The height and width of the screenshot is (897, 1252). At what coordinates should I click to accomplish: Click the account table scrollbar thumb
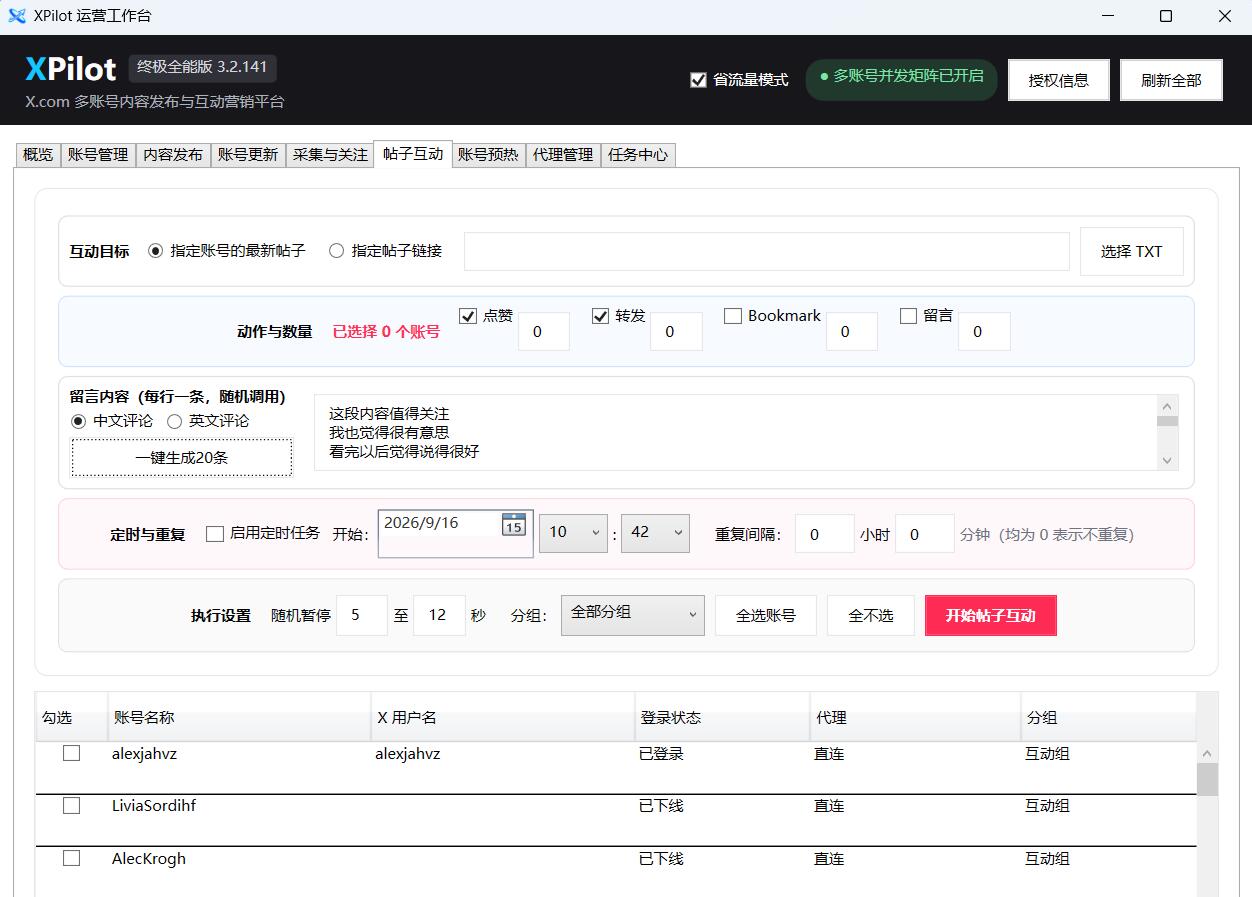[x=1207, y=779]
